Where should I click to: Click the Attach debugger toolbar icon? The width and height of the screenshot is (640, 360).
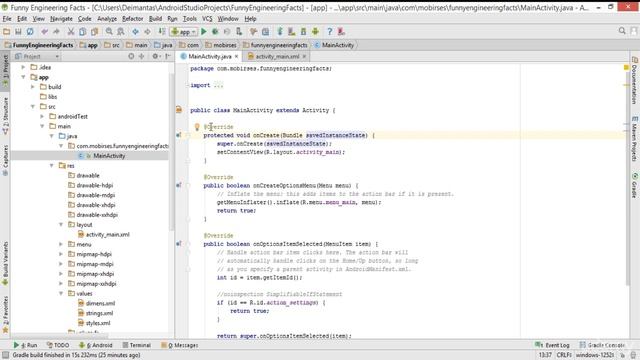[x=239, y=31]
